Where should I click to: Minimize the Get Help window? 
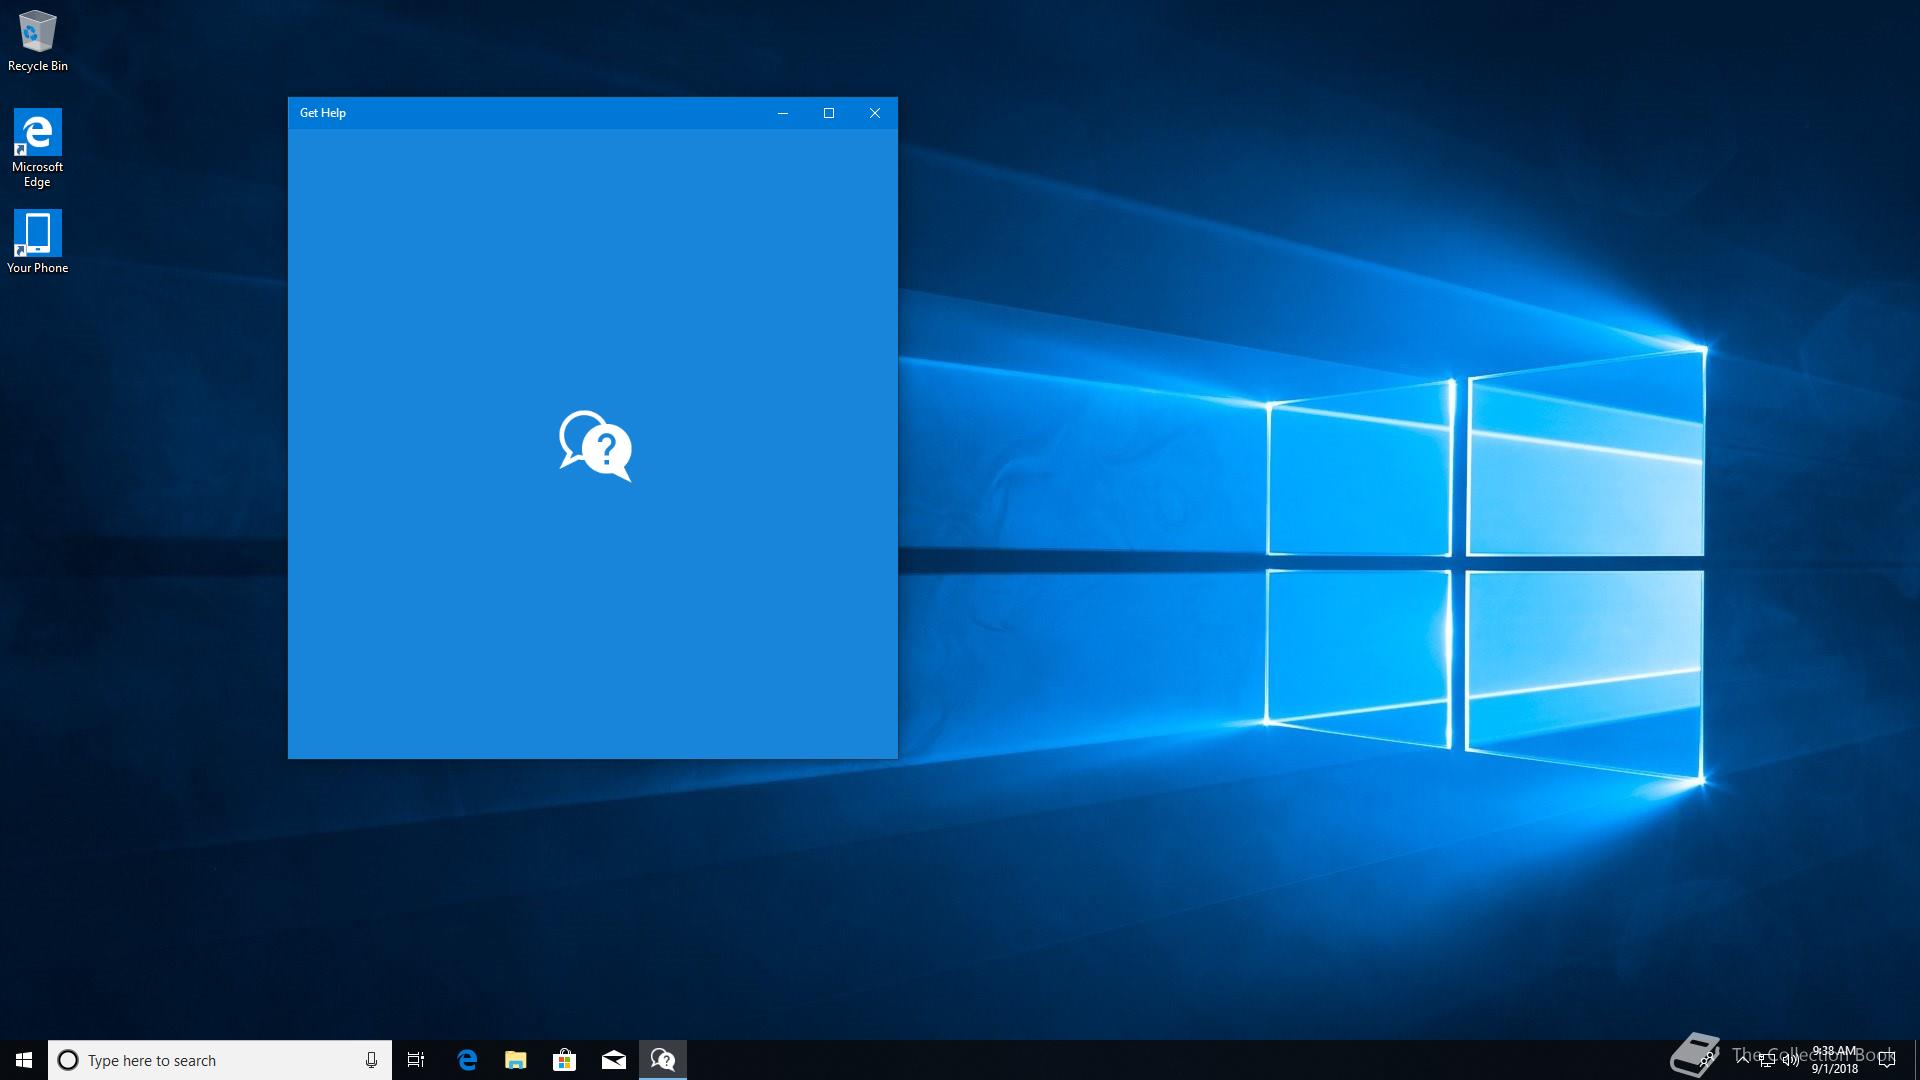(x=783, y=113)
